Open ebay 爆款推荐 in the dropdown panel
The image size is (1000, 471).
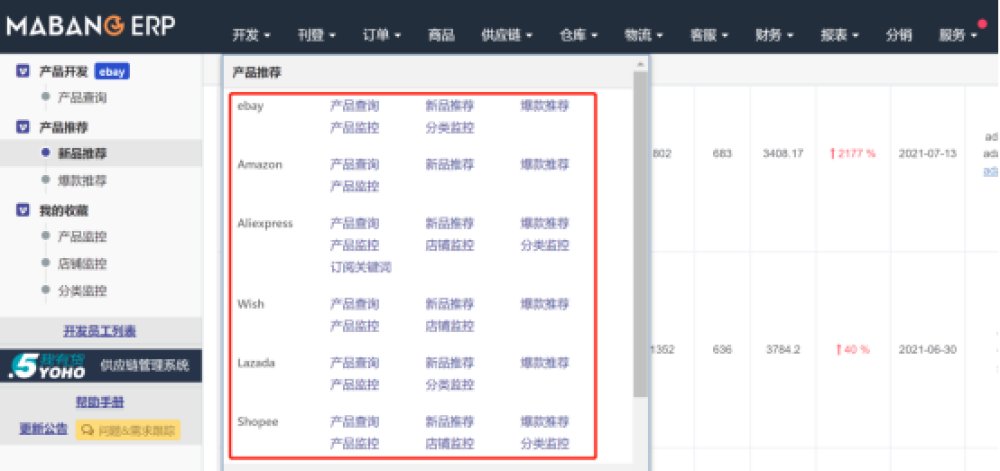pyautogui.click(x=545, y=106)
